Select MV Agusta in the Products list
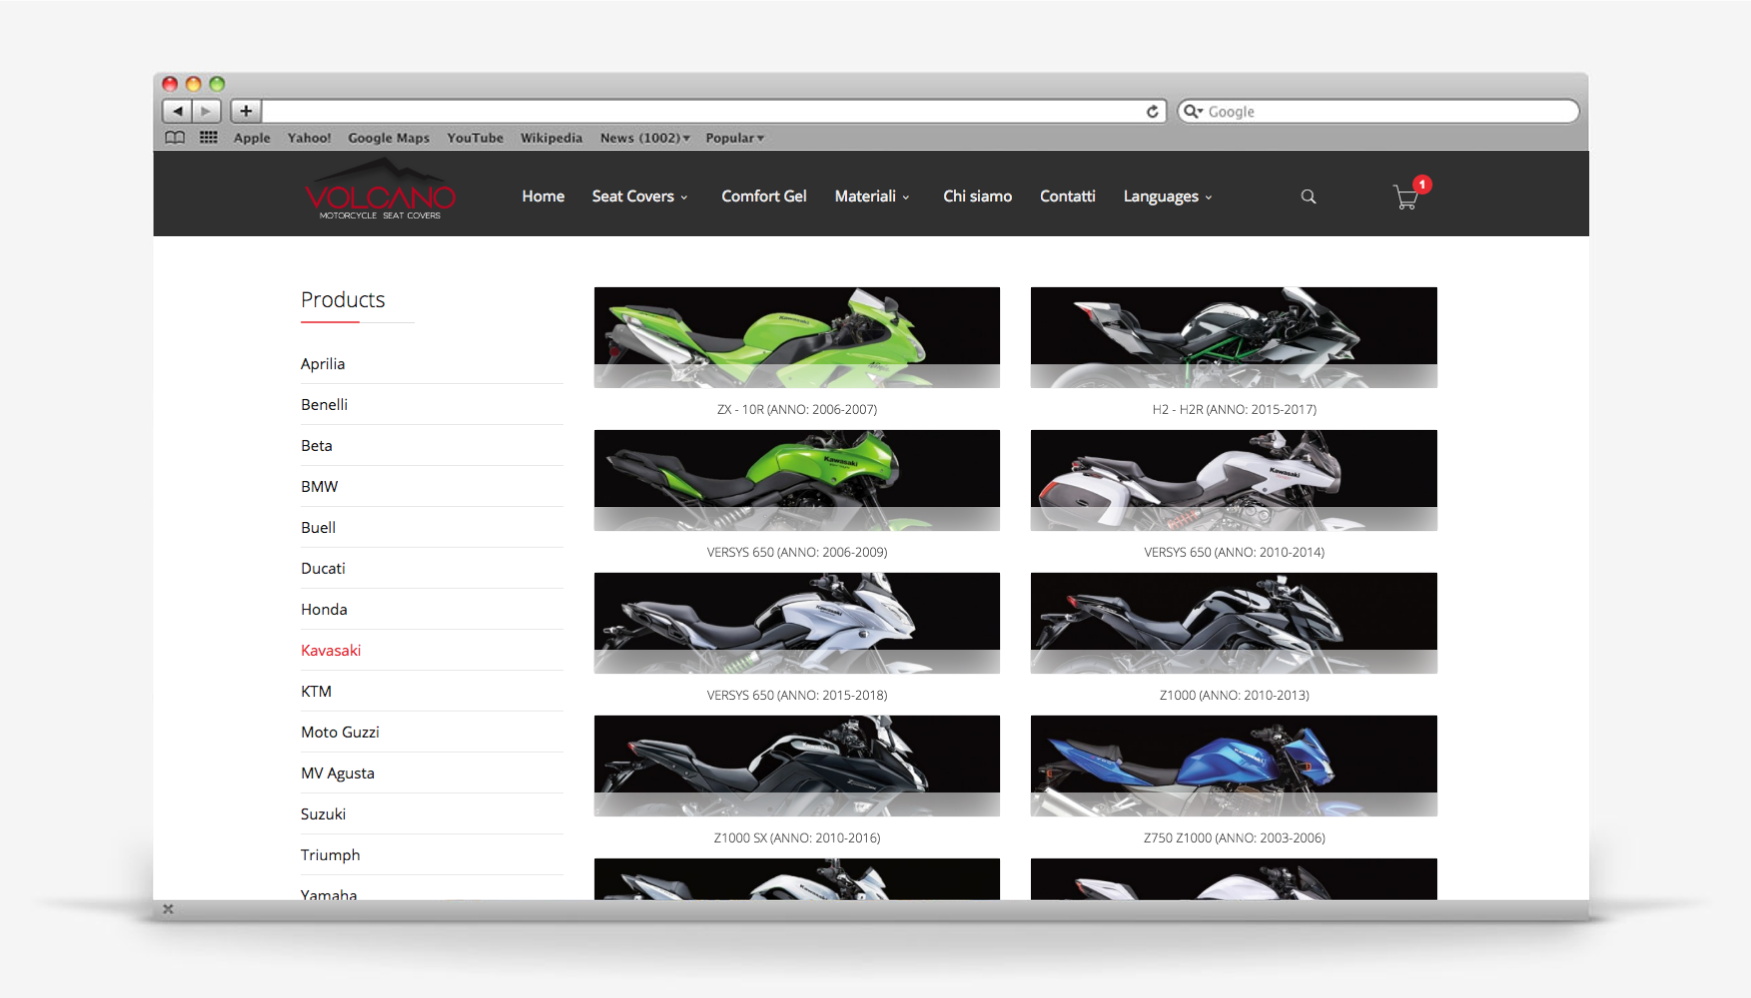 [x=338, y=774]
